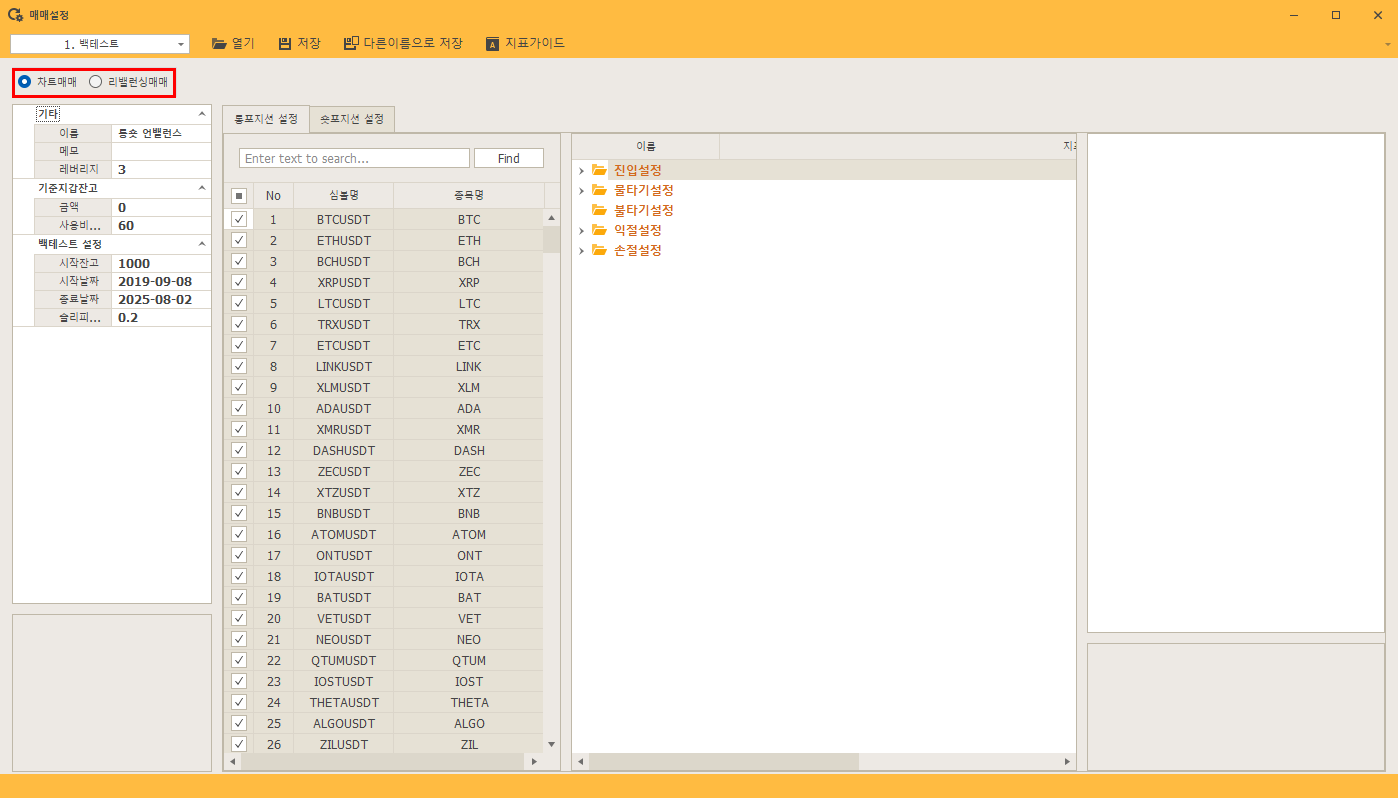Click the 시작날짜 value 2019-09-08
Image resolution: width=1398 pixels, height=798 pixels.
[x=162, y=281]
